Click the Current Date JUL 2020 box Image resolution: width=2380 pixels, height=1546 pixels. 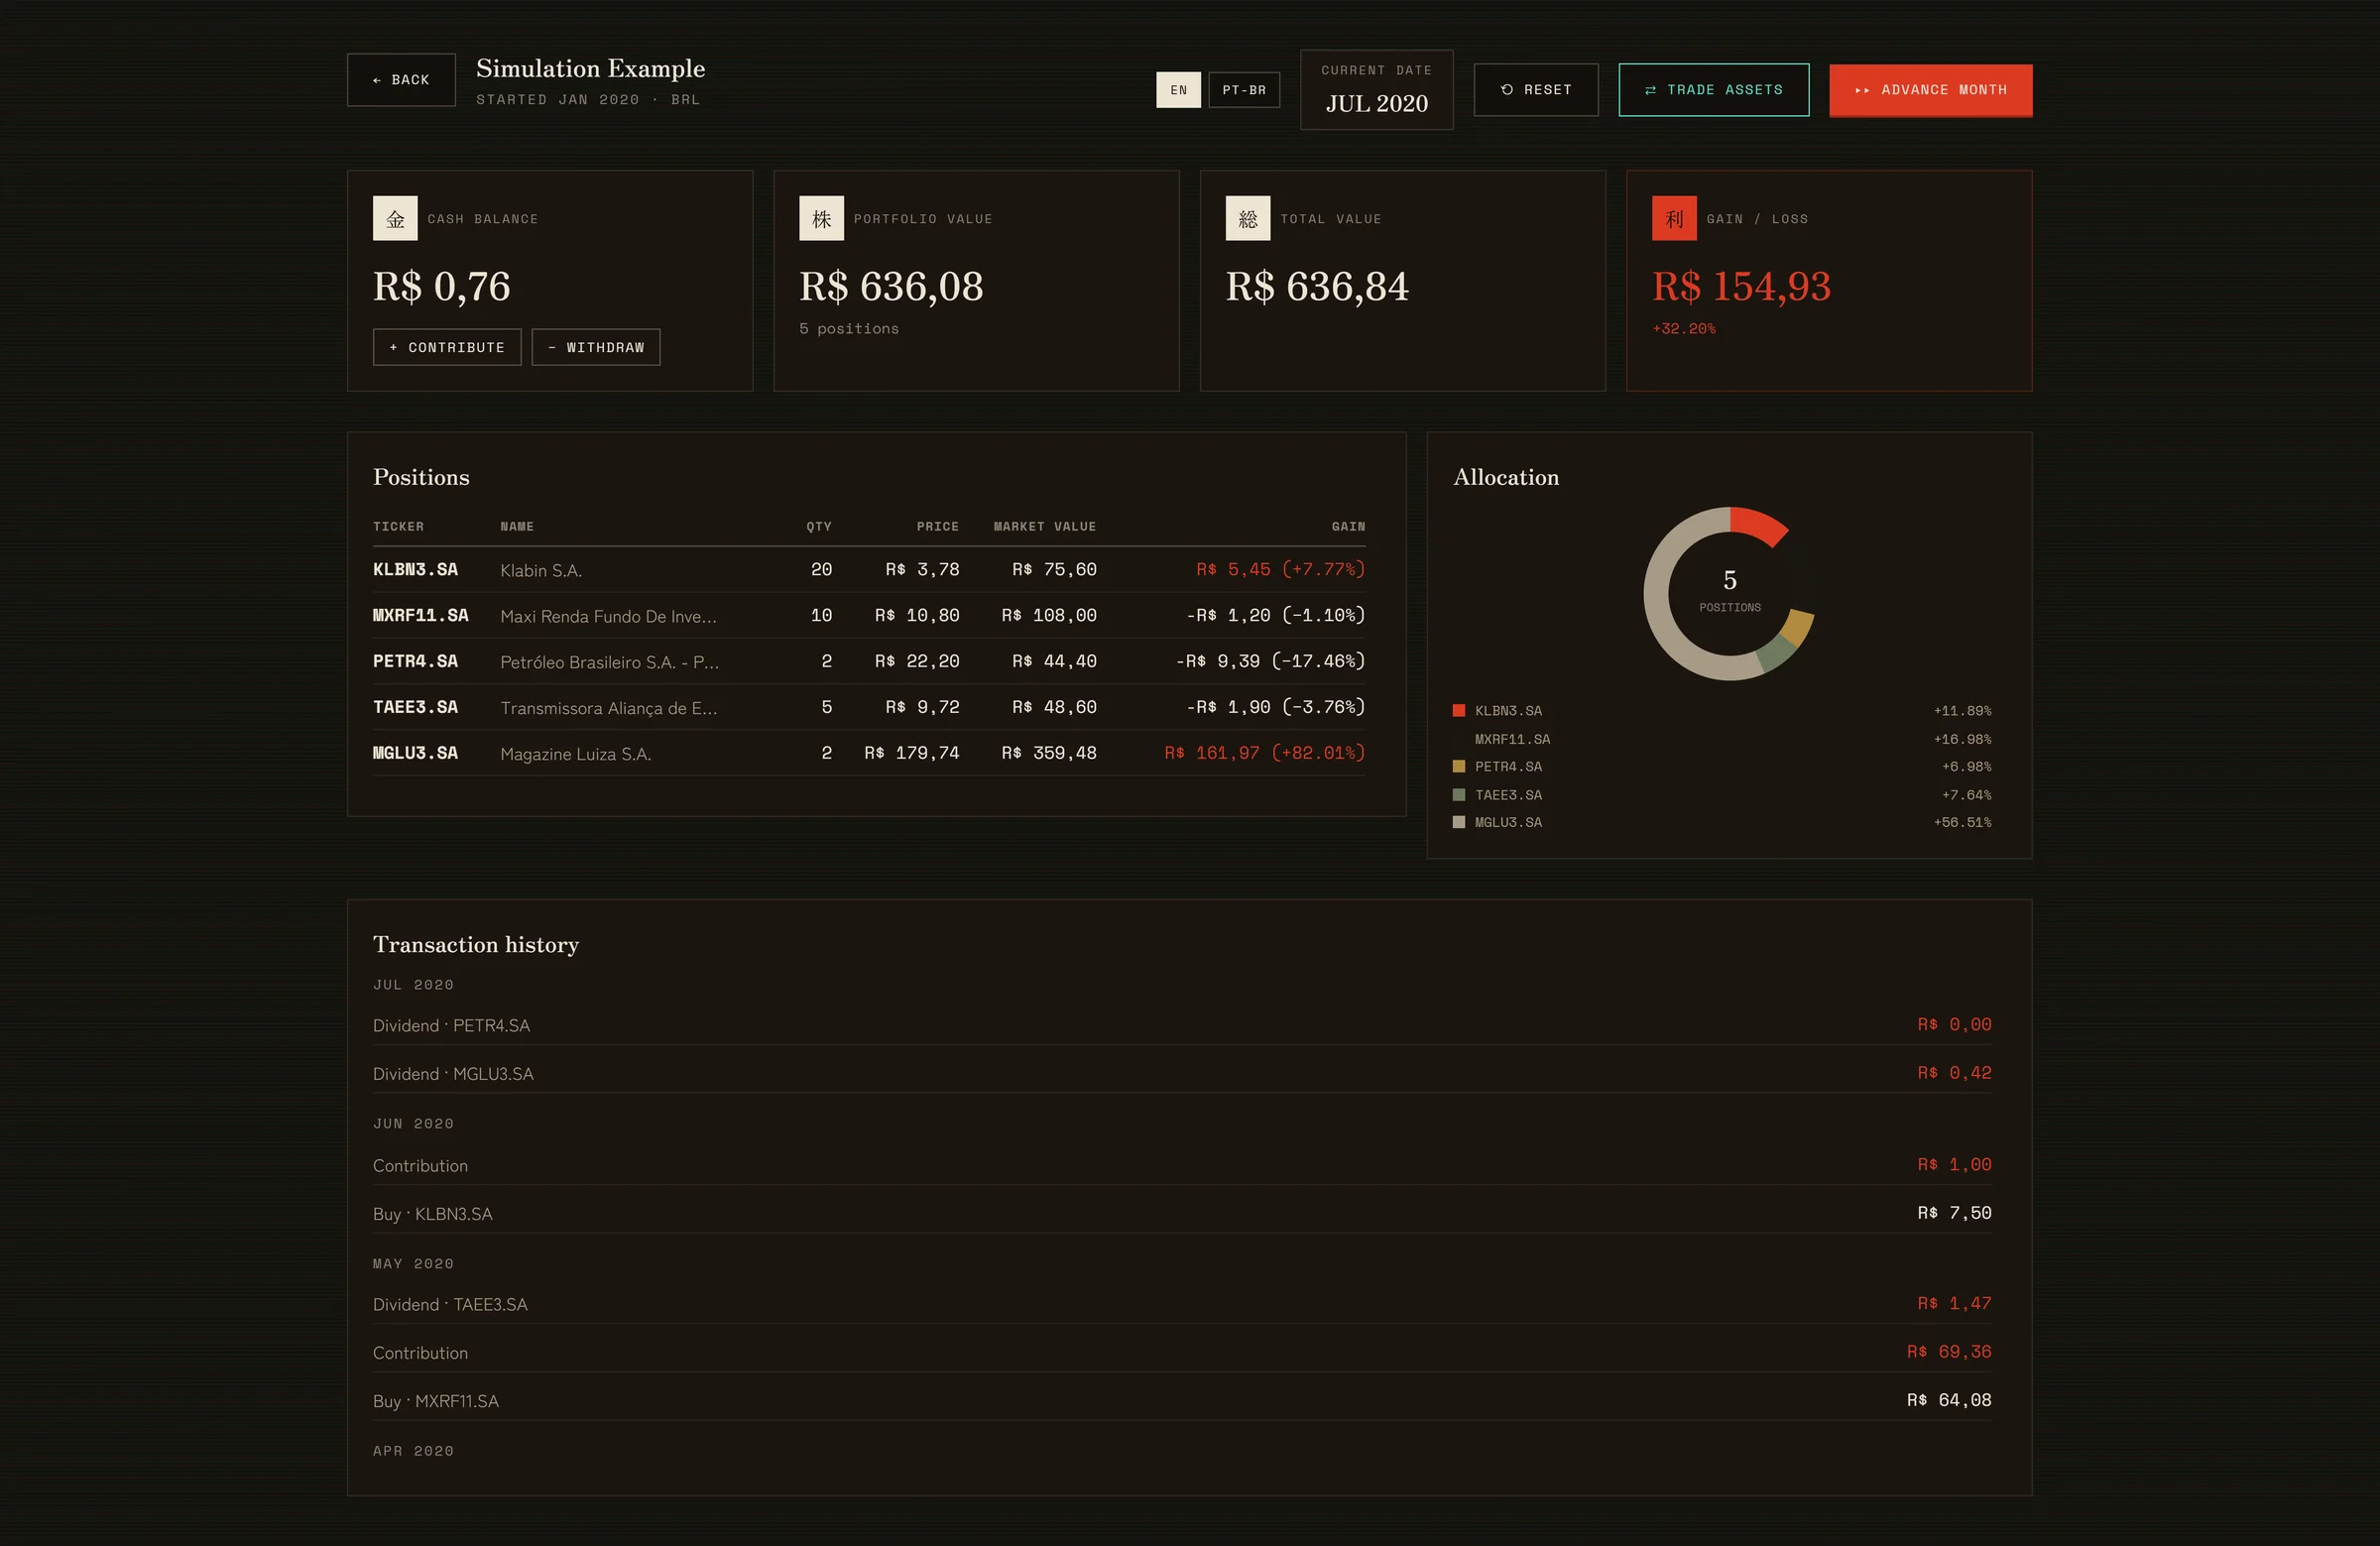(x=1377, y=90)
